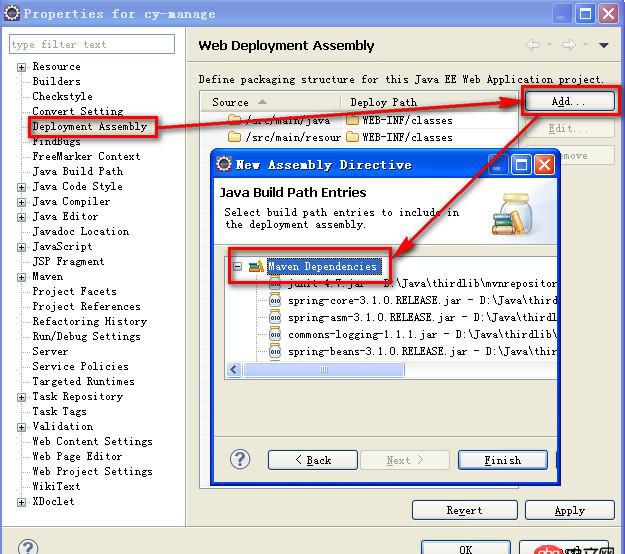Click the help icon in the Properties window
The width and height of the screenshot is (625, 554).
coord(28,547)
